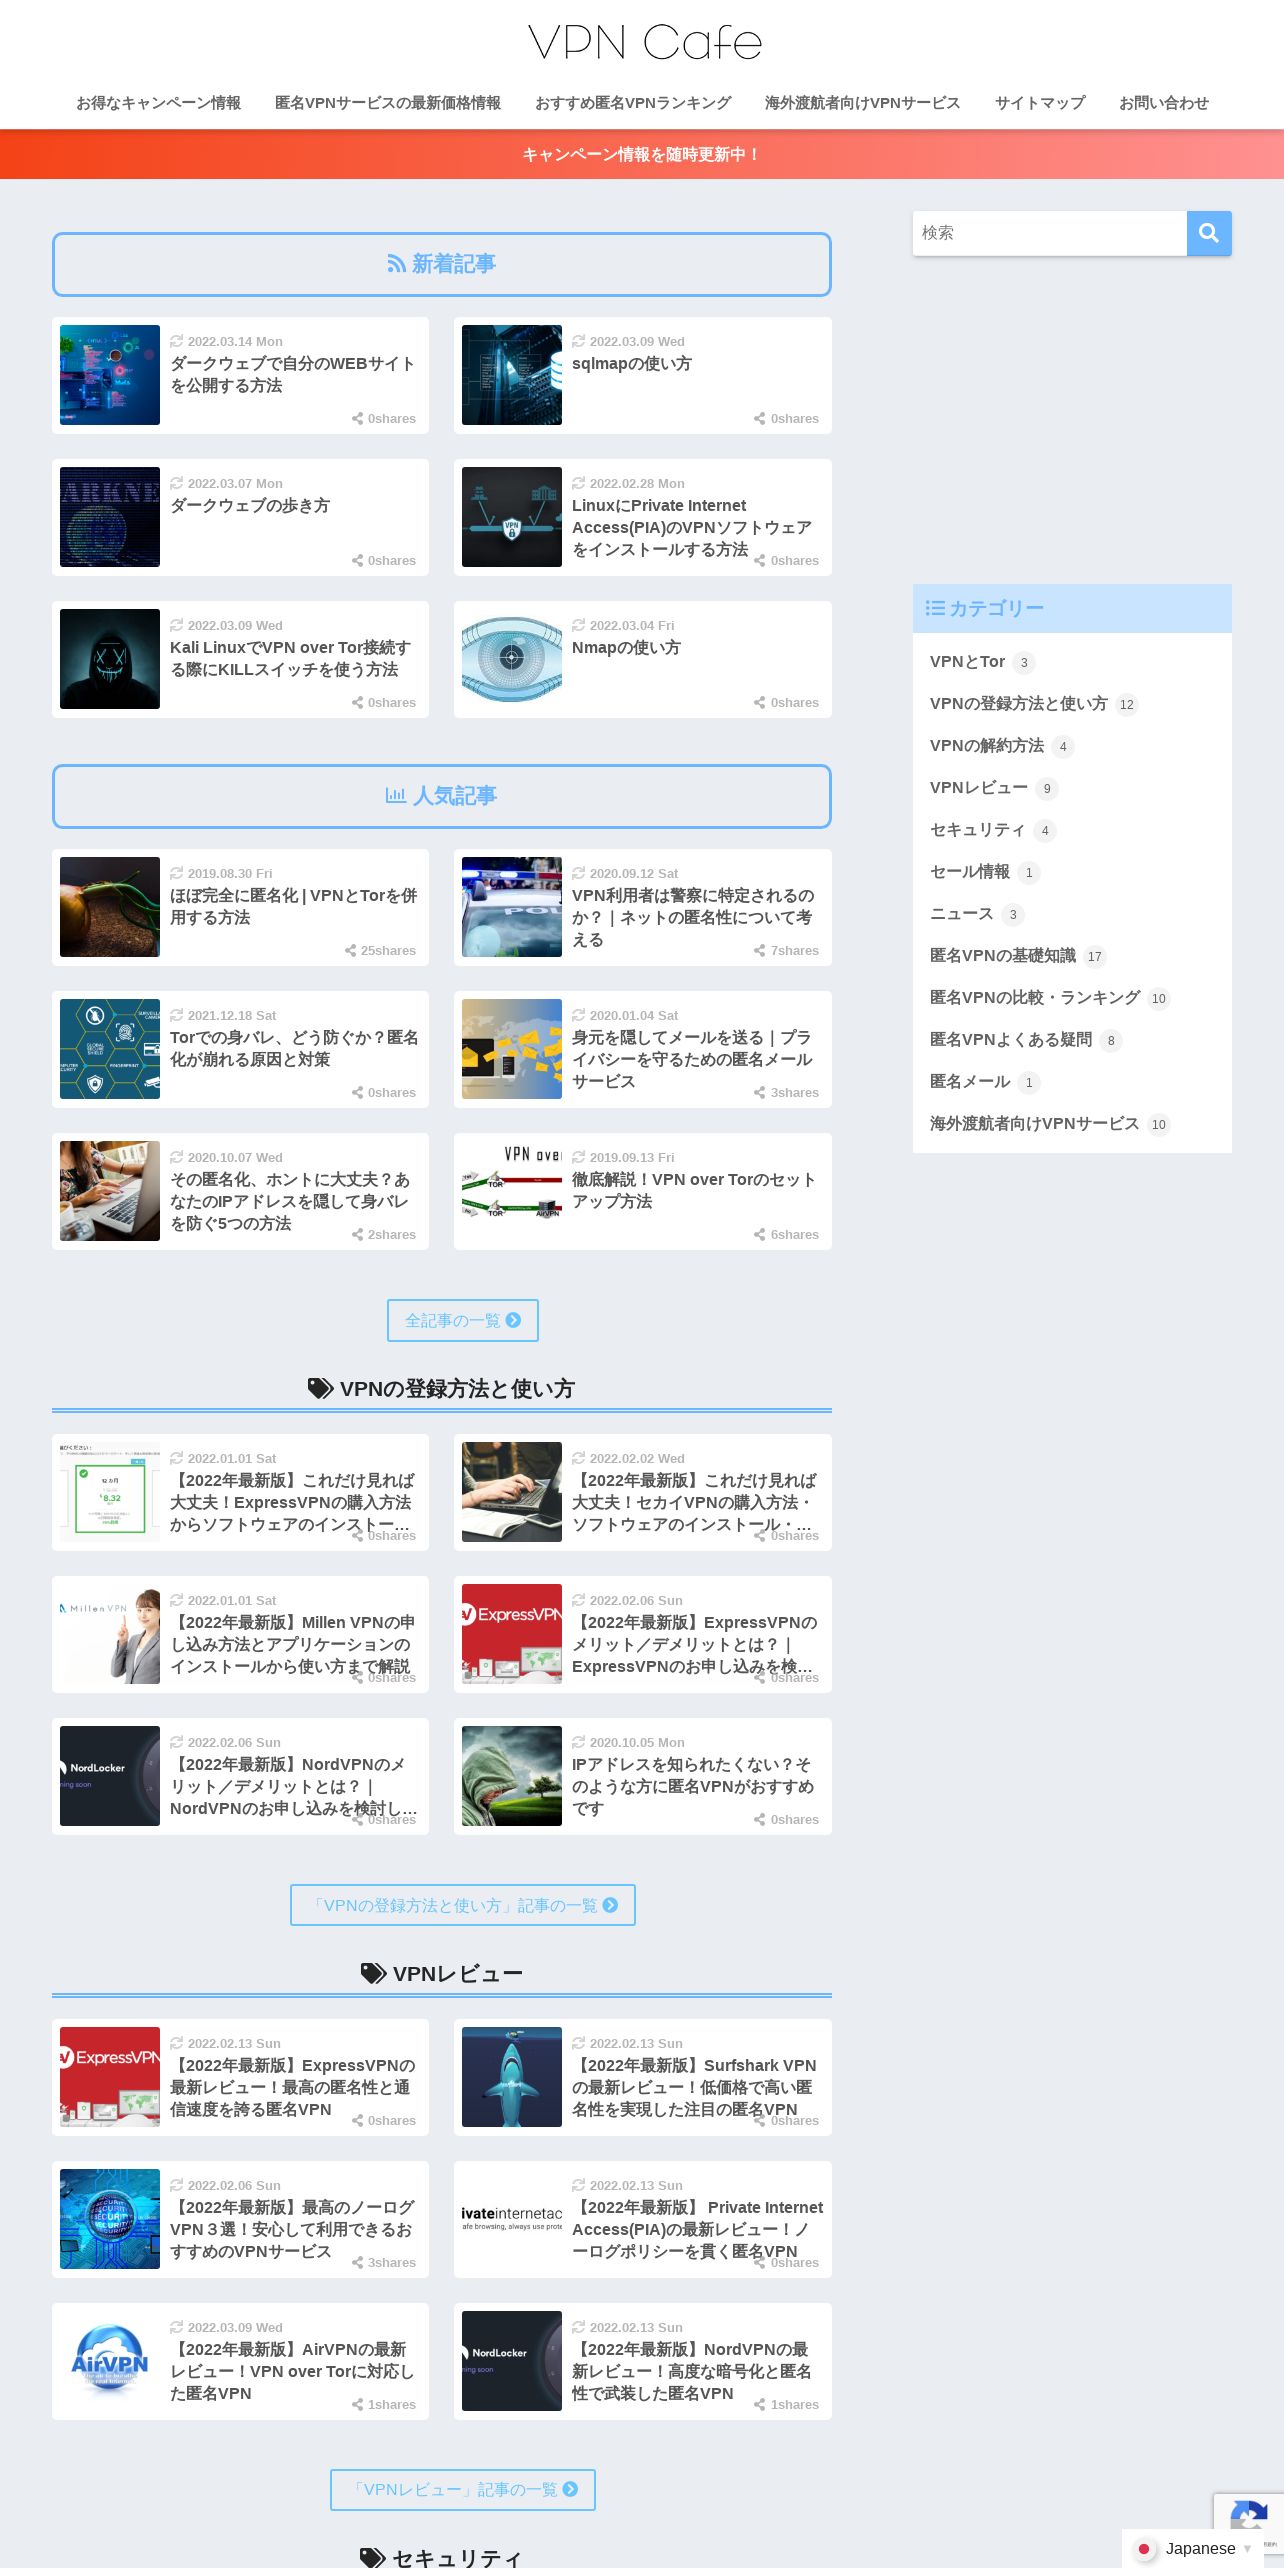Click share icon on Nmapの使い方 article

pos(760,703)
